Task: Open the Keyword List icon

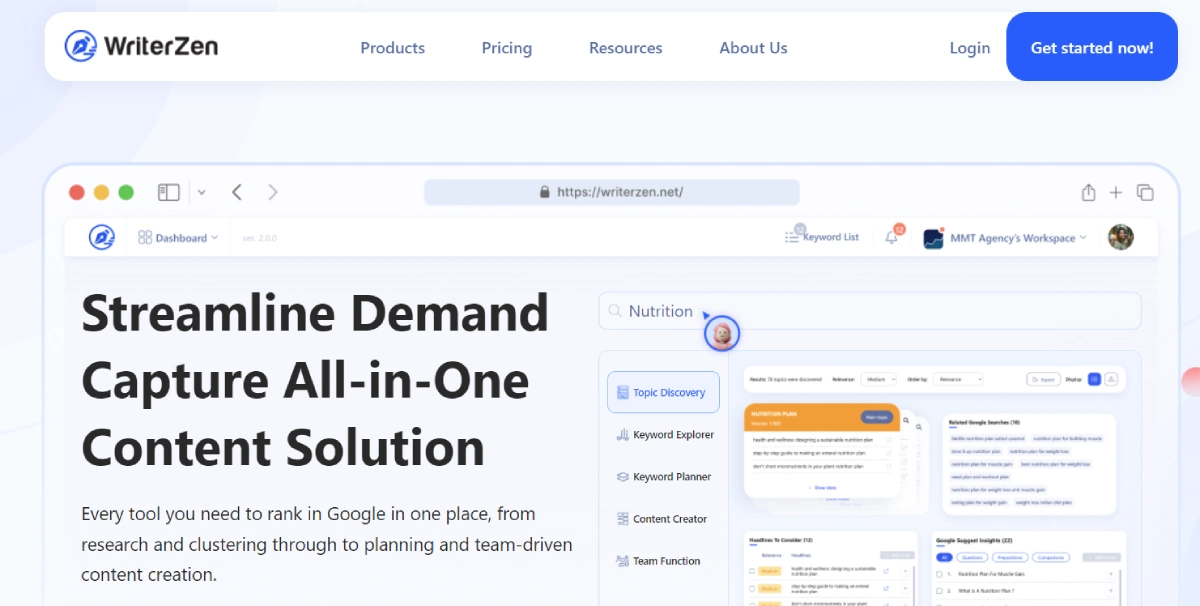Action: [793, 237]
